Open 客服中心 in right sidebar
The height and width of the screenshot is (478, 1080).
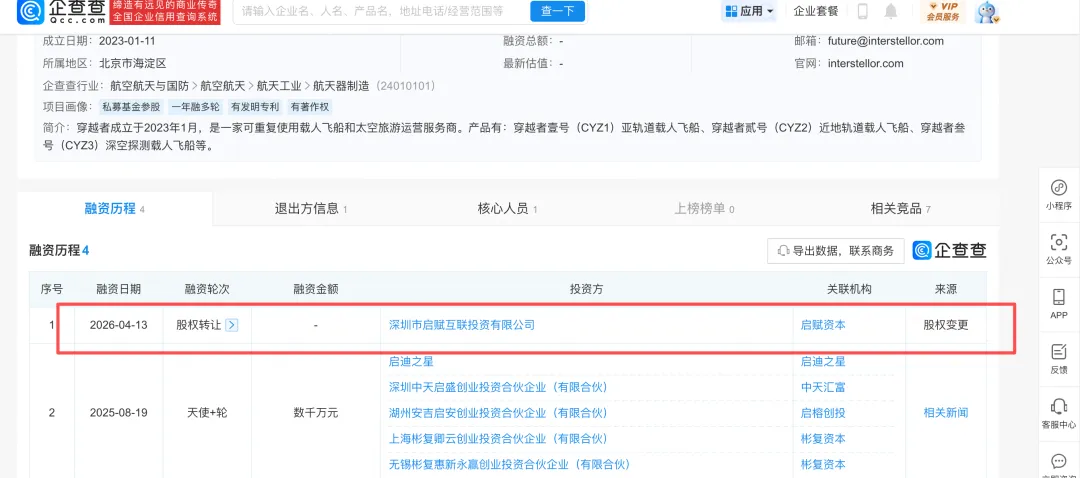coord(1058,413)
